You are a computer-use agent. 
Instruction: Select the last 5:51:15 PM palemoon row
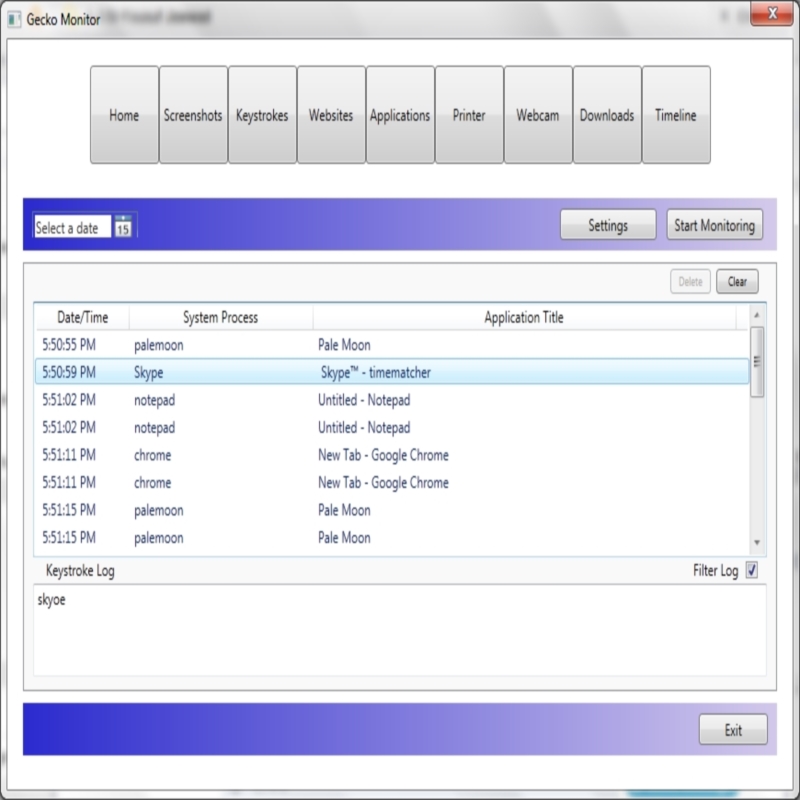coord(392,538)
